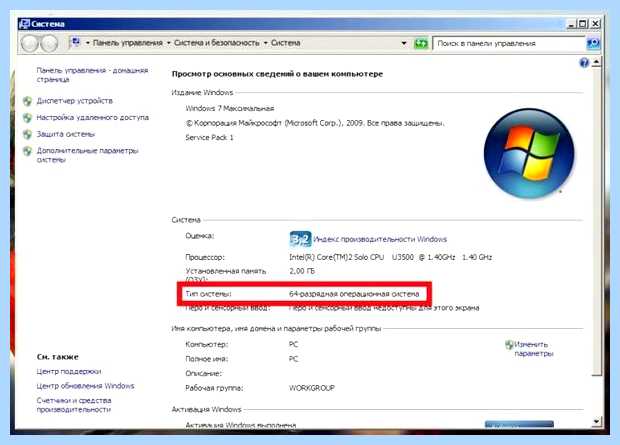Open Панель управления - домашняя страница link
620x445 pixels.
(x=92, y=75)
